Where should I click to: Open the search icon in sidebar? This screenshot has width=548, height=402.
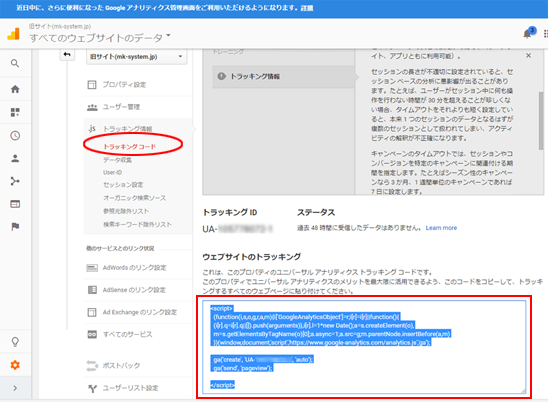pyautogui.click(x=15, y=63)
